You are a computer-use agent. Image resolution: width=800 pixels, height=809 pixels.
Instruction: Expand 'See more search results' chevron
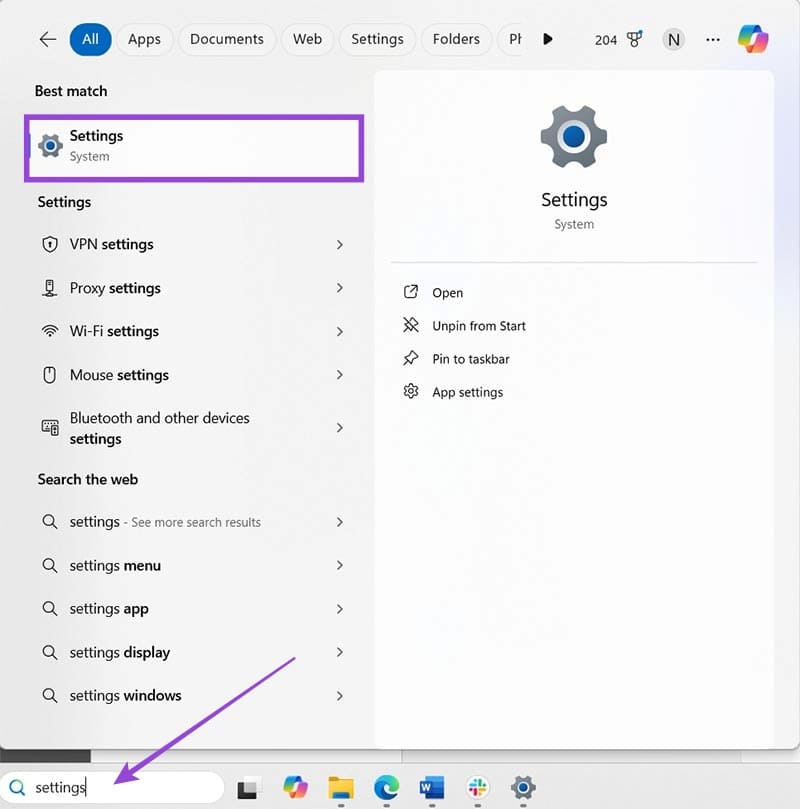[x=339, y=522]
